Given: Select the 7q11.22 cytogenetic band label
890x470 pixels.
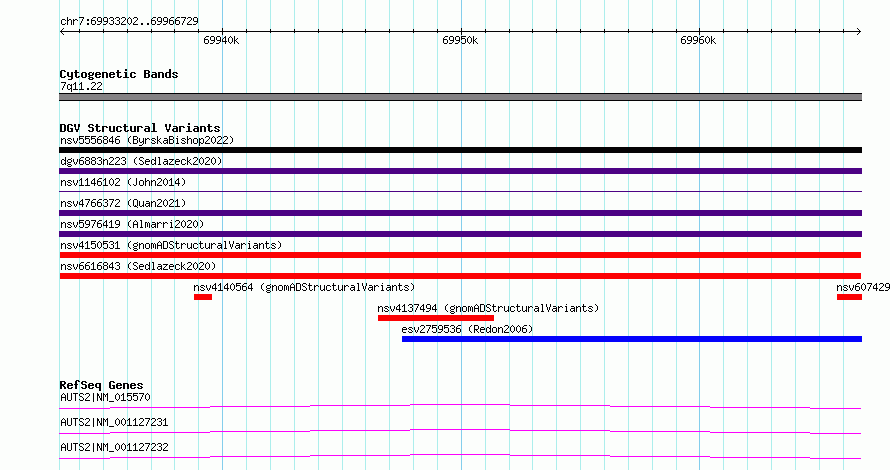Looking at the screenshot, I should pyautogui.click(x=81, y=86).
